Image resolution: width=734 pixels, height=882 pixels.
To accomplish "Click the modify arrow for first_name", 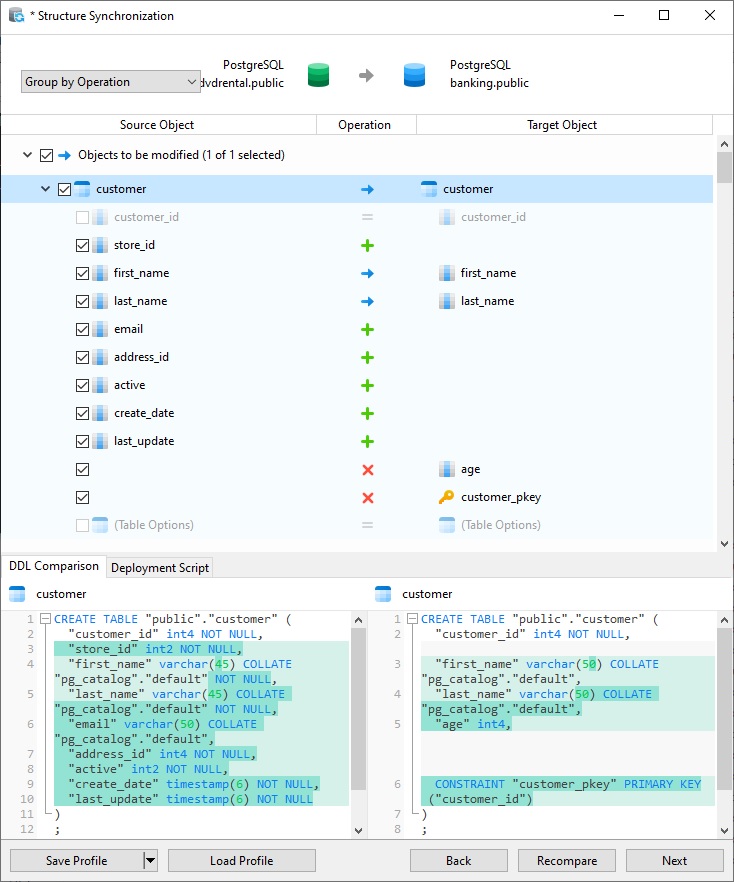I will click(367, 273).
